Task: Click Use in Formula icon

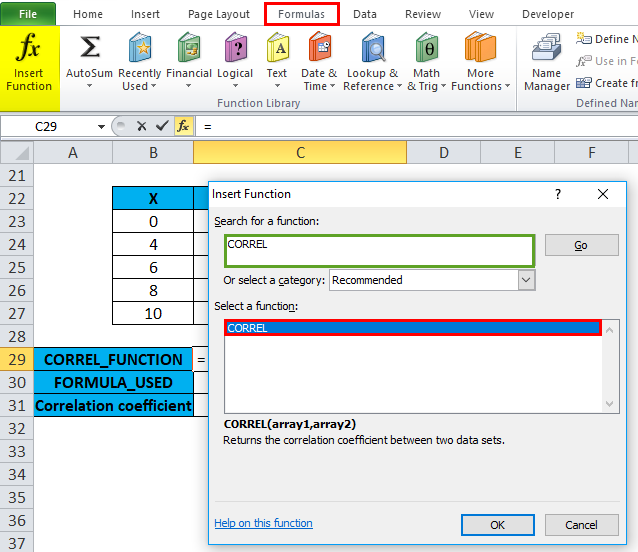Action: (583, 61)
